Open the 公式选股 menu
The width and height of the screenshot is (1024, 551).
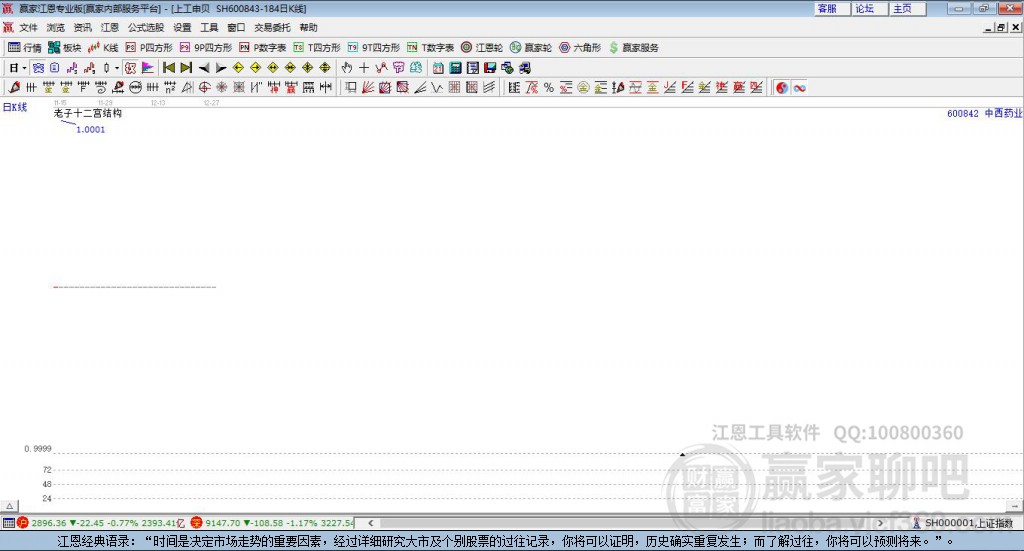[146, 27]
